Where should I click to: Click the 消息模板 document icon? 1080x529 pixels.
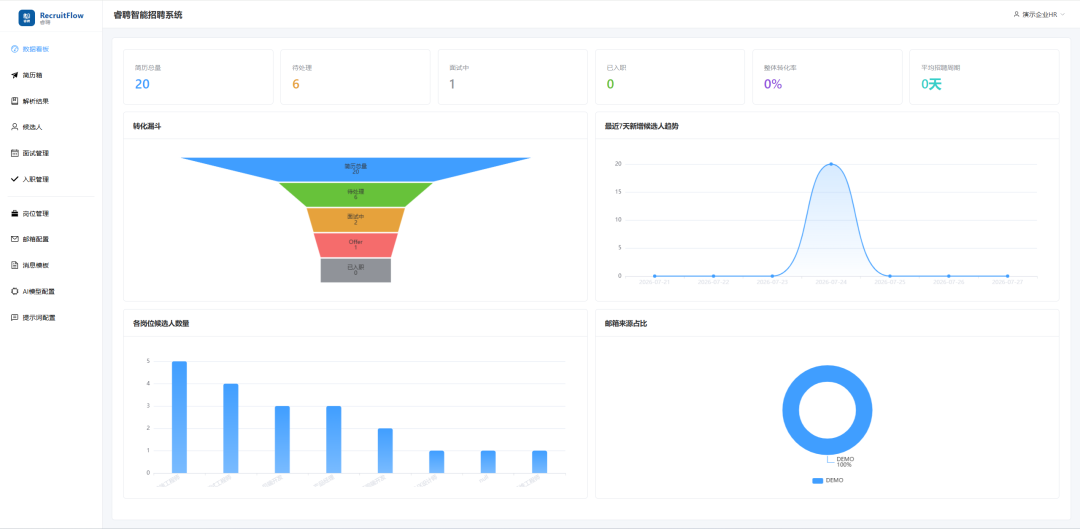click(x=15, y=265)
